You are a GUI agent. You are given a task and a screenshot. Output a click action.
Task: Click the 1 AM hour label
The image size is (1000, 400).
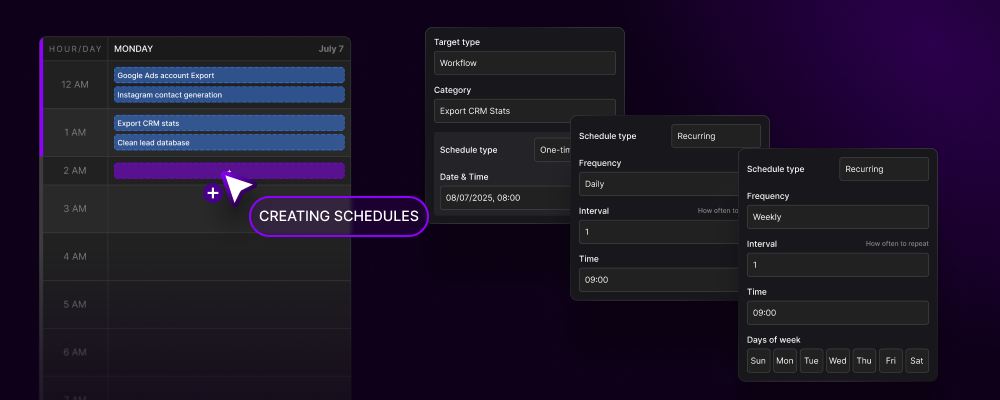click(75, 132)
